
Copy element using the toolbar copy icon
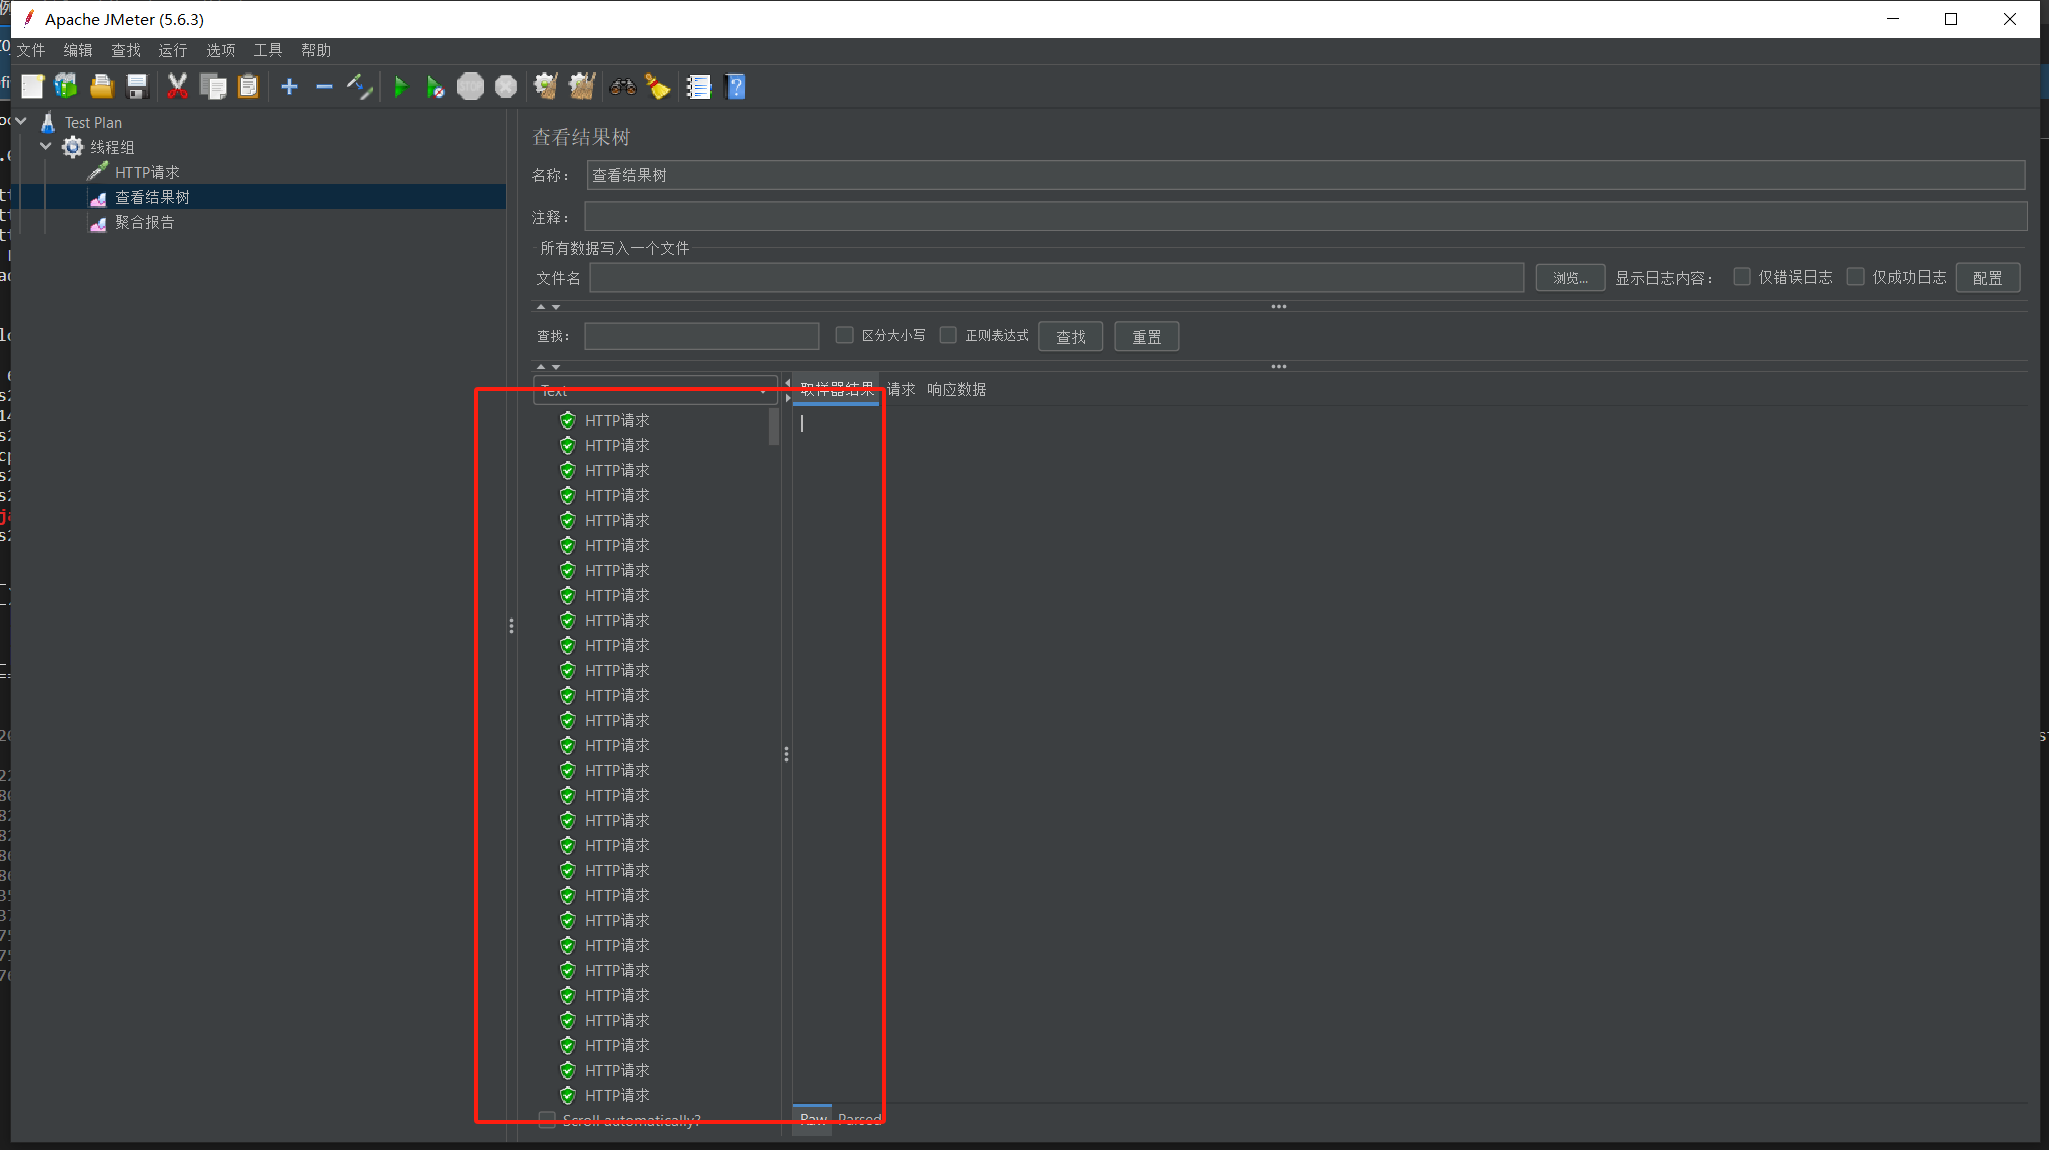[213, 87]
